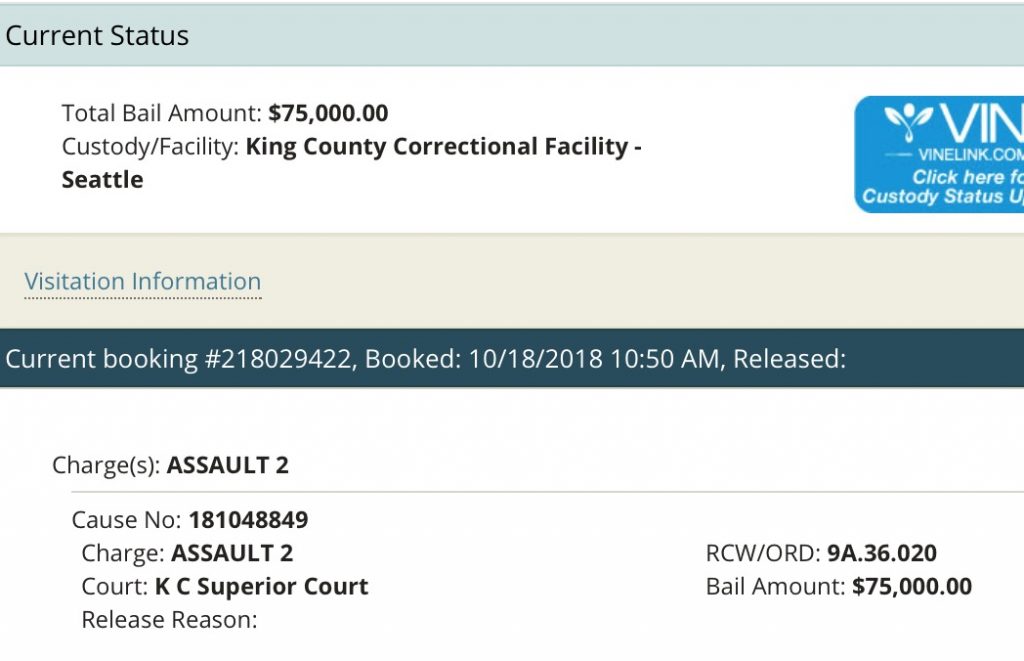Image resolution: width=1024 pixels, height=661 pixels.
Task: Click the Total Bail Amount $75,000.00 value
Action: (328, 113)
